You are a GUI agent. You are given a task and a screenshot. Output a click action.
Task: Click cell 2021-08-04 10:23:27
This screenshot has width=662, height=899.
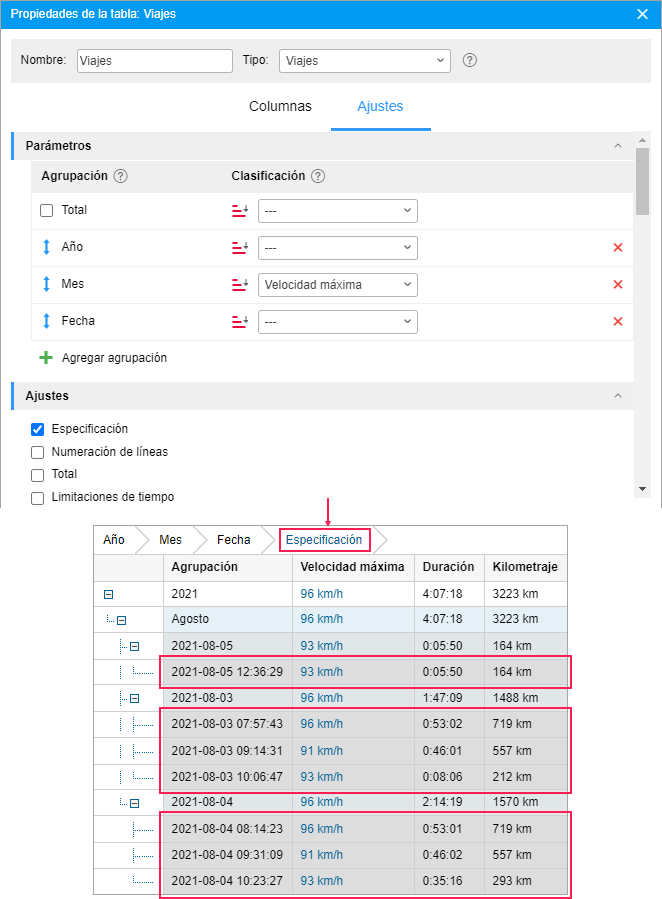coord(227,881)
